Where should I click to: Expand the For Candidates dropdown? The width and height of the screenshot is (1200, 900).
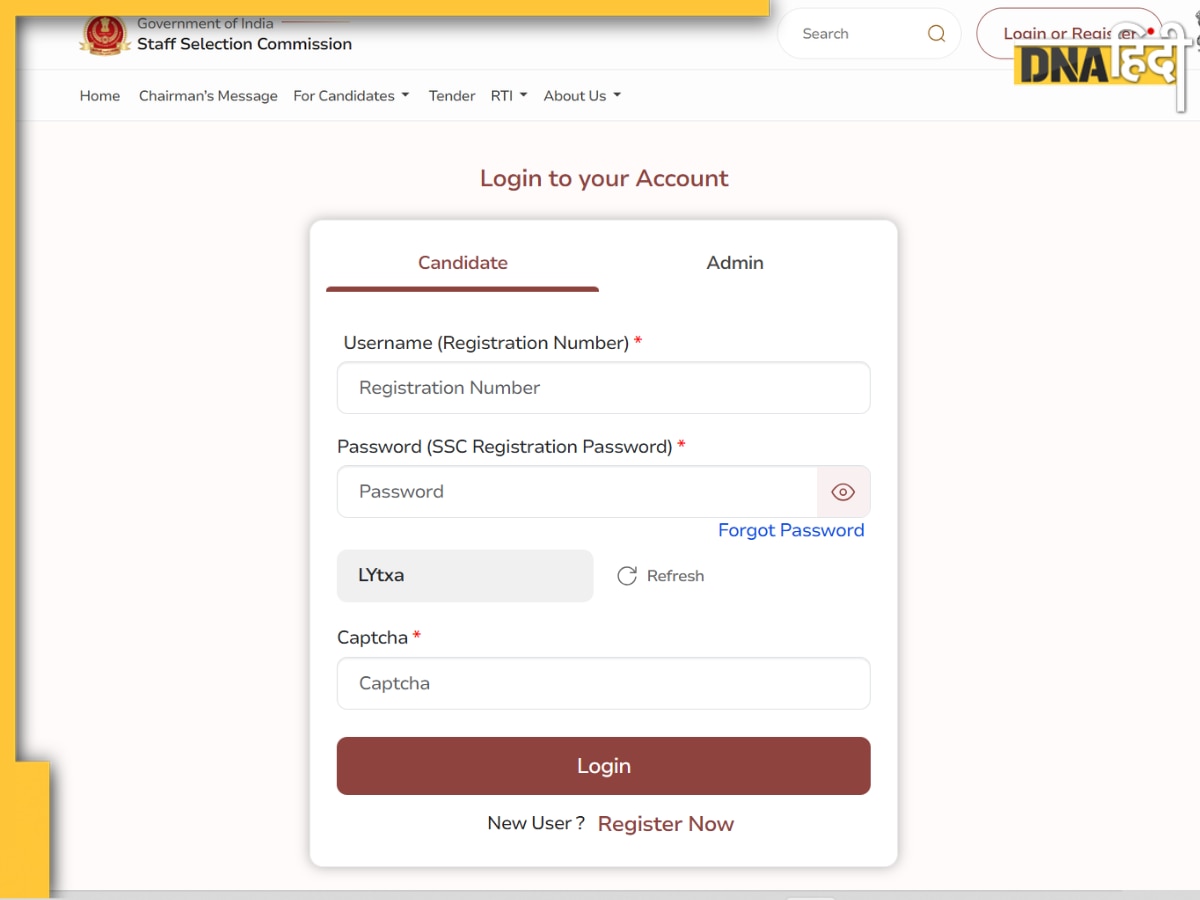(351, 95)
